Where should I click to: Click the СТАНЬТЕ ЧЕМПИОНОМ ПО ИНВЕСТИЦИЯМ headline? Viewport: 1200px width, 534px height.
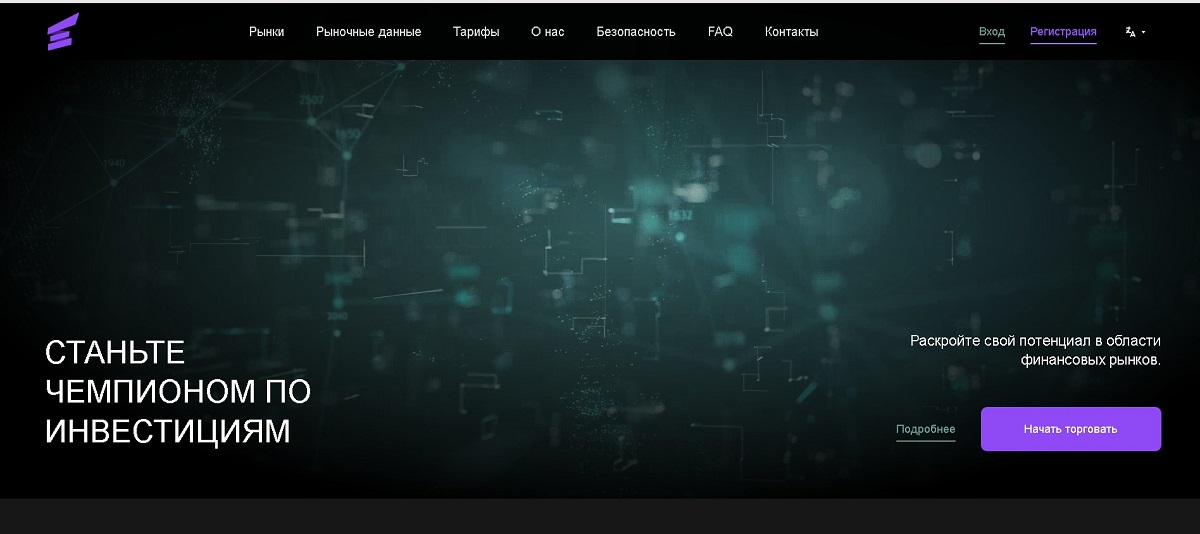click(178, 391)
